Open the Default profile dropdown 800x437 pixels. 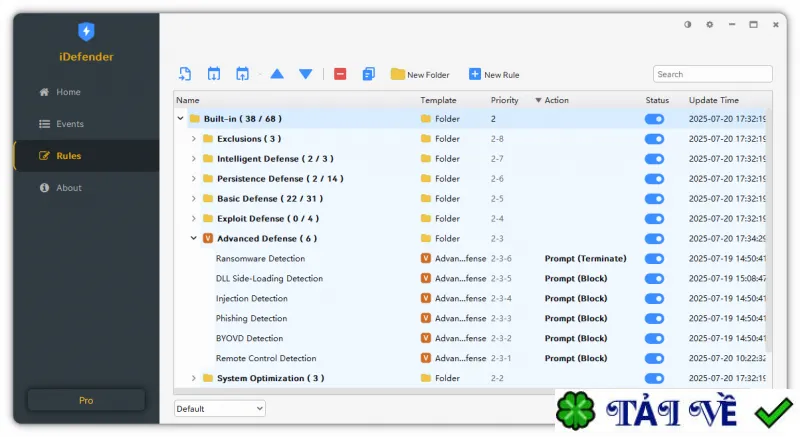tap(219, 408)
